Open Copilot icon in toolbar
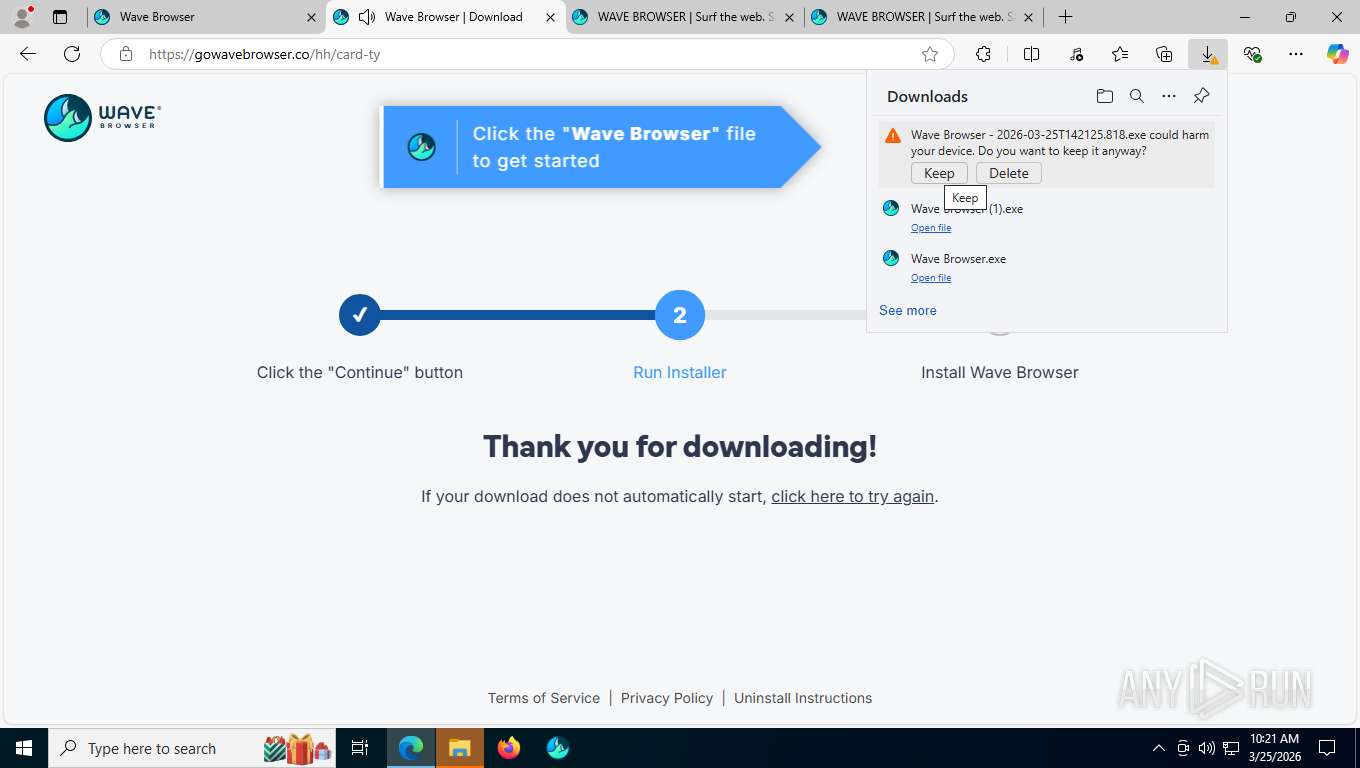Image resolution: width=1360 pixels, height=768 pixels. [1338, 54]
